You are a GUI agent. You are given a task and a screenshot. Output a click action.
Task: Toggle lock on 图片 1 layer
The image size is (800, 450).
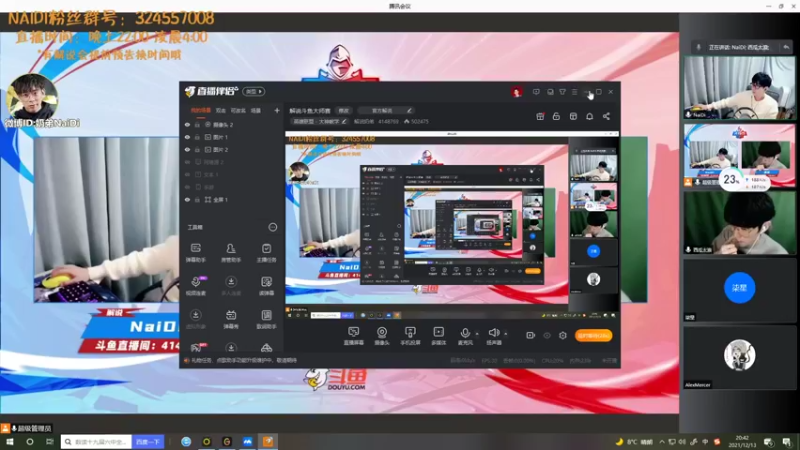[x=197, y=137]
